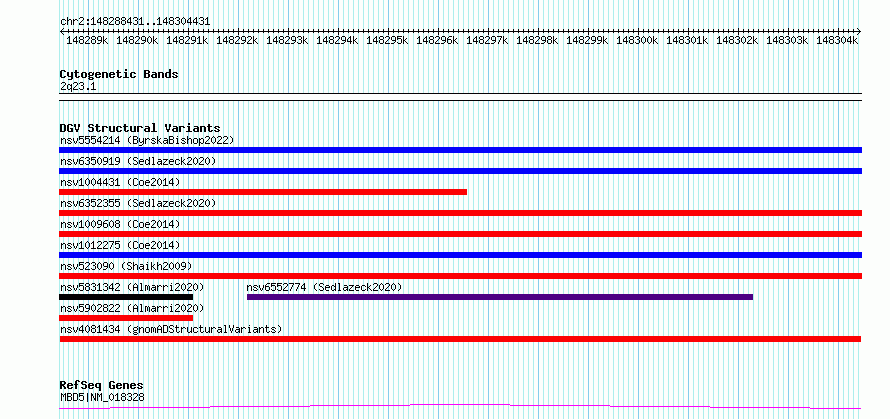Click the 148300k ruler tick label
Viewport: 890px width, 419px height.
click(637, 41)
